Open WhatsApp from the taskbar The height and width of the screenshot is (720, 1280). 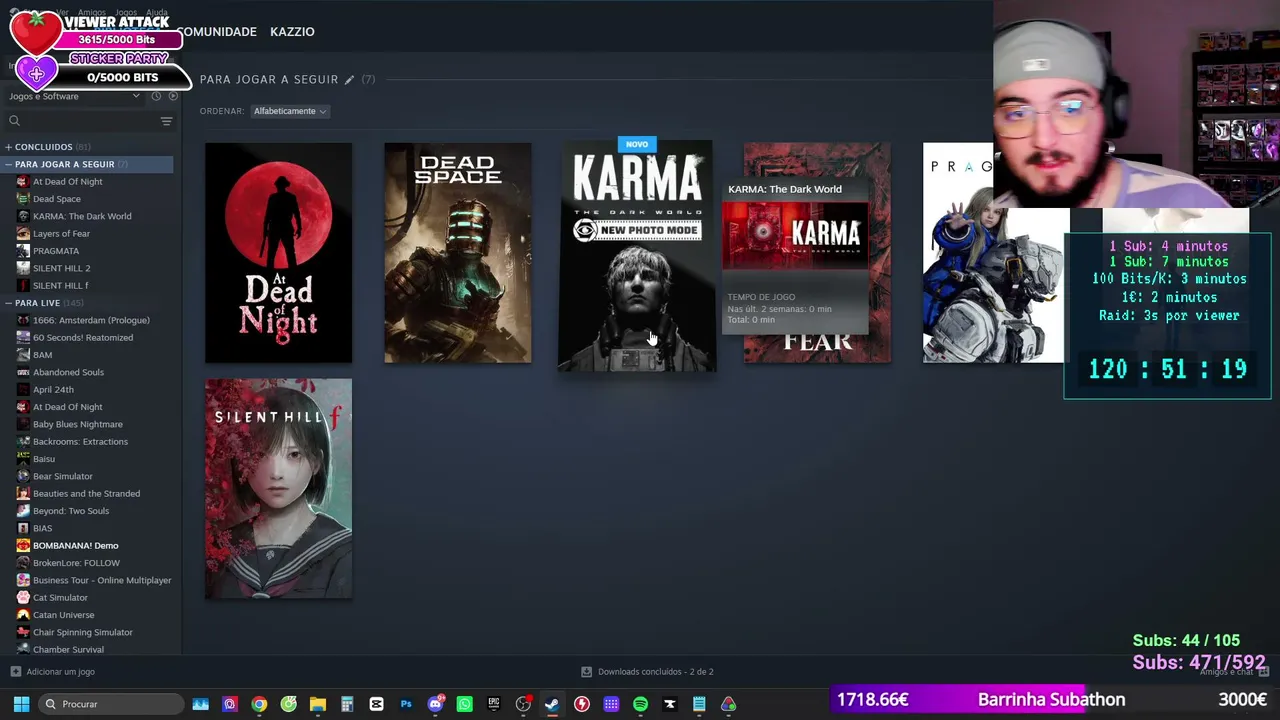(464, 704)
